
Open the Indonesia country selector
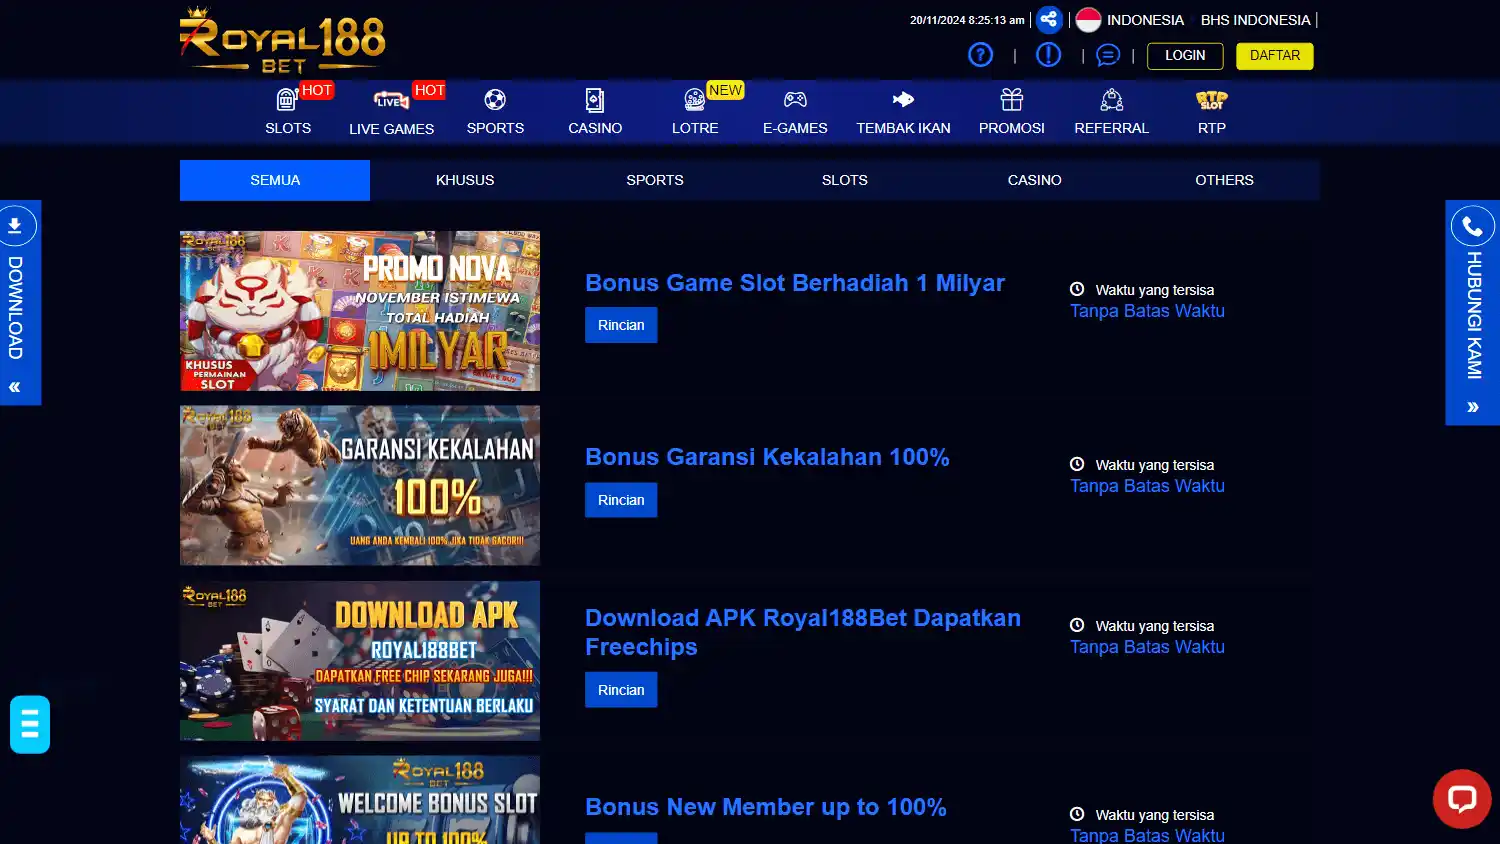(x=1145, y=20)
